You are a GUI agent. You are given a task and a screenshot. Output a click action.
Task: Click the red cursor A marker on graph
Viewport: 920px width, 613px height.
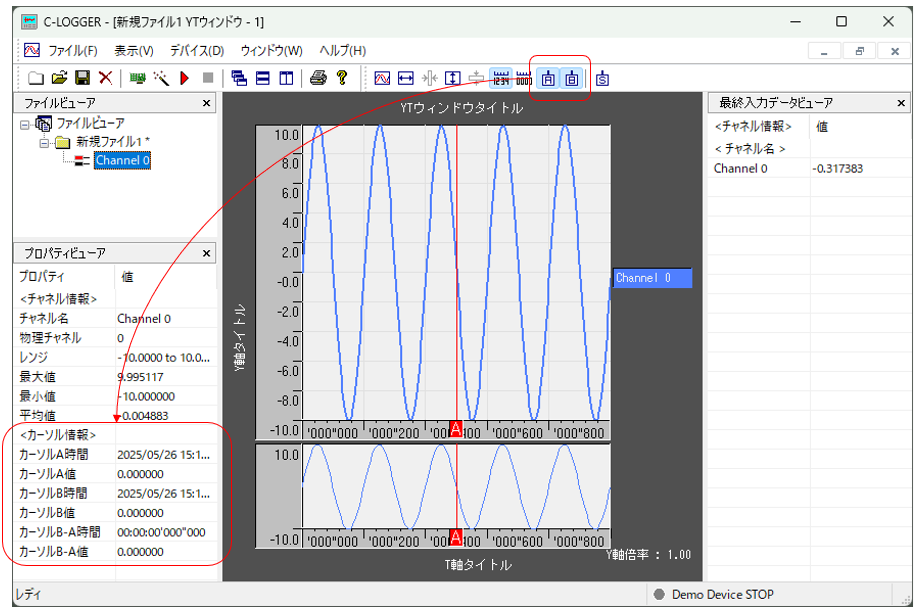pyautogui.click(x=456, y=429)
